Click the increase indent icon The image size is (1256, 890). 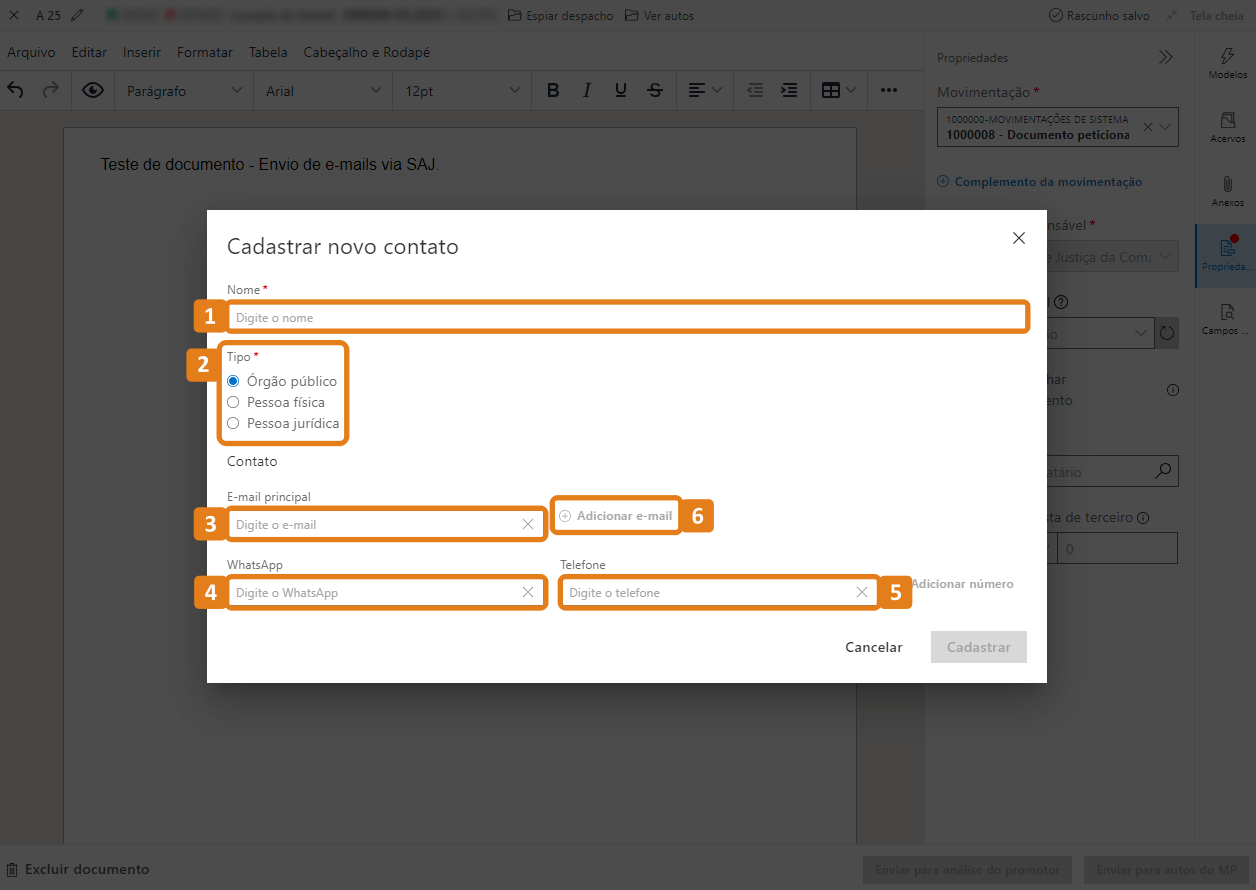coord(789,90)
